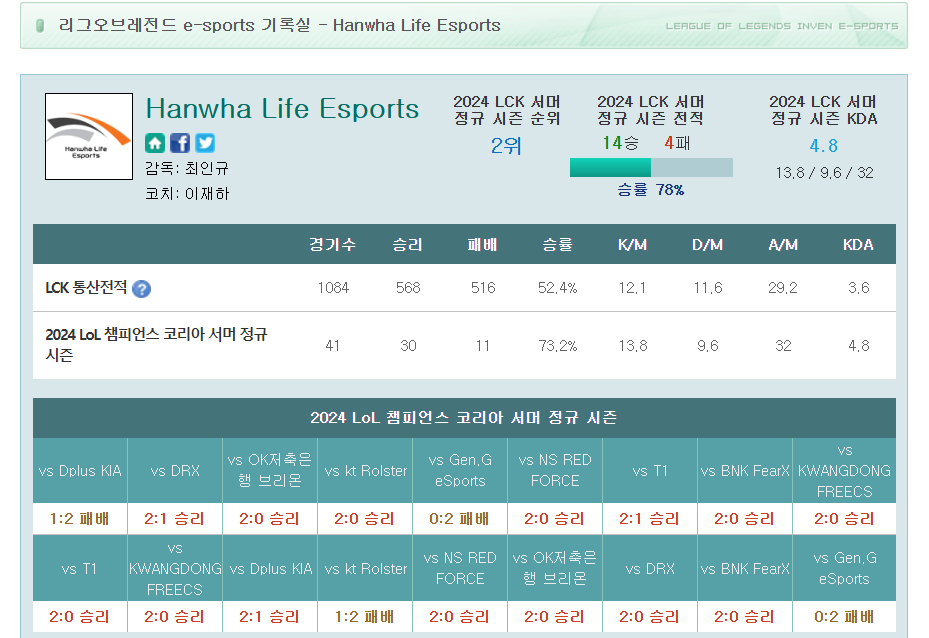Click the first vs NS RED FORCE match cell
This screenshot has height=638, width=929.
pos(555,470)
